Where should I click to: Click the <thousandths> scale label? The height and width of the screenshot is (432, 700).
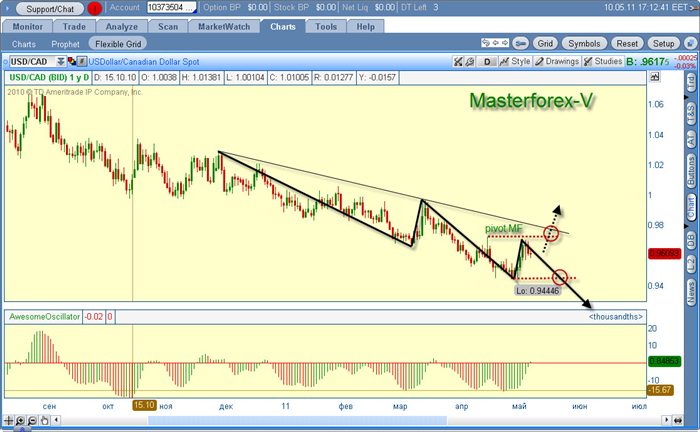pos(616,317)
